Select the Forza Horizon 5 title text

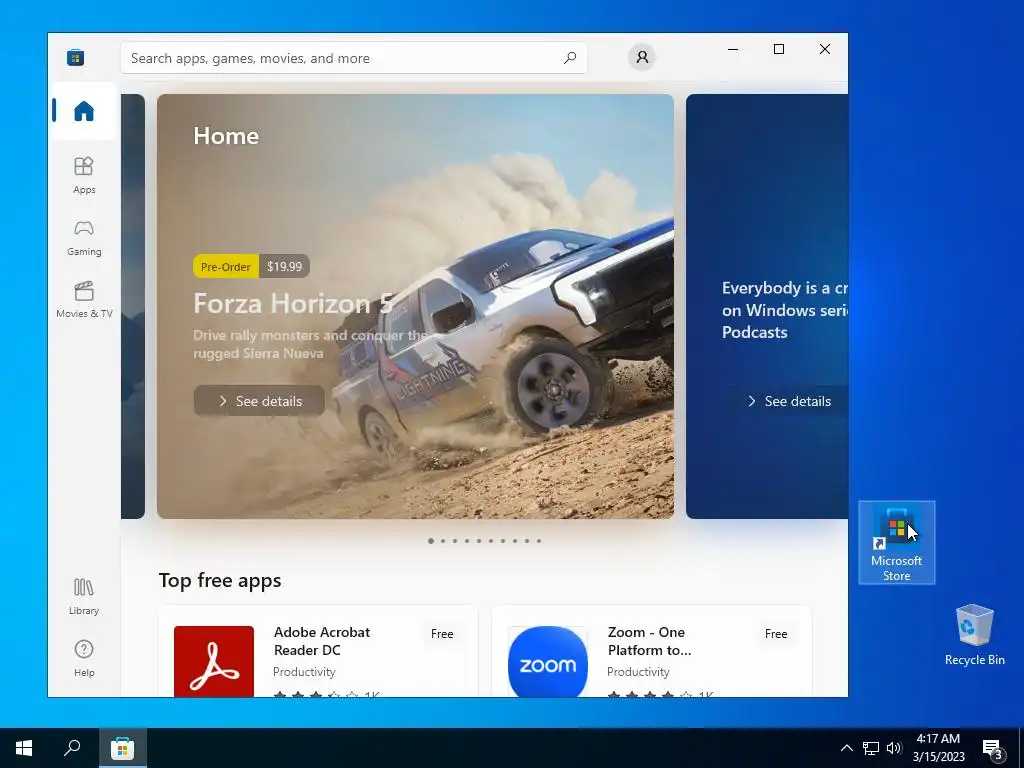tap(293, 304)
